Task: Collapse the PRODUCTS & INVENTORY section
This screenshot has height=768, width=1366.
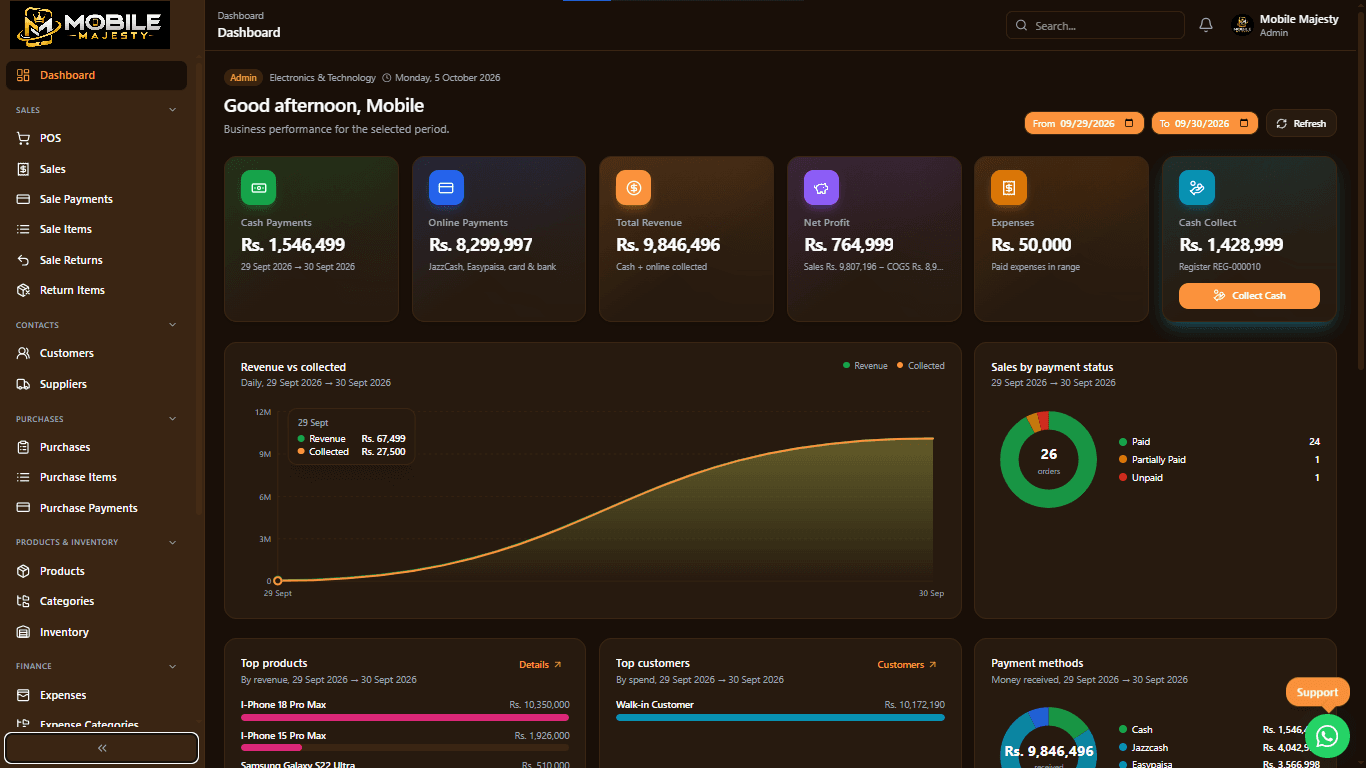Action: pos(172,542)
